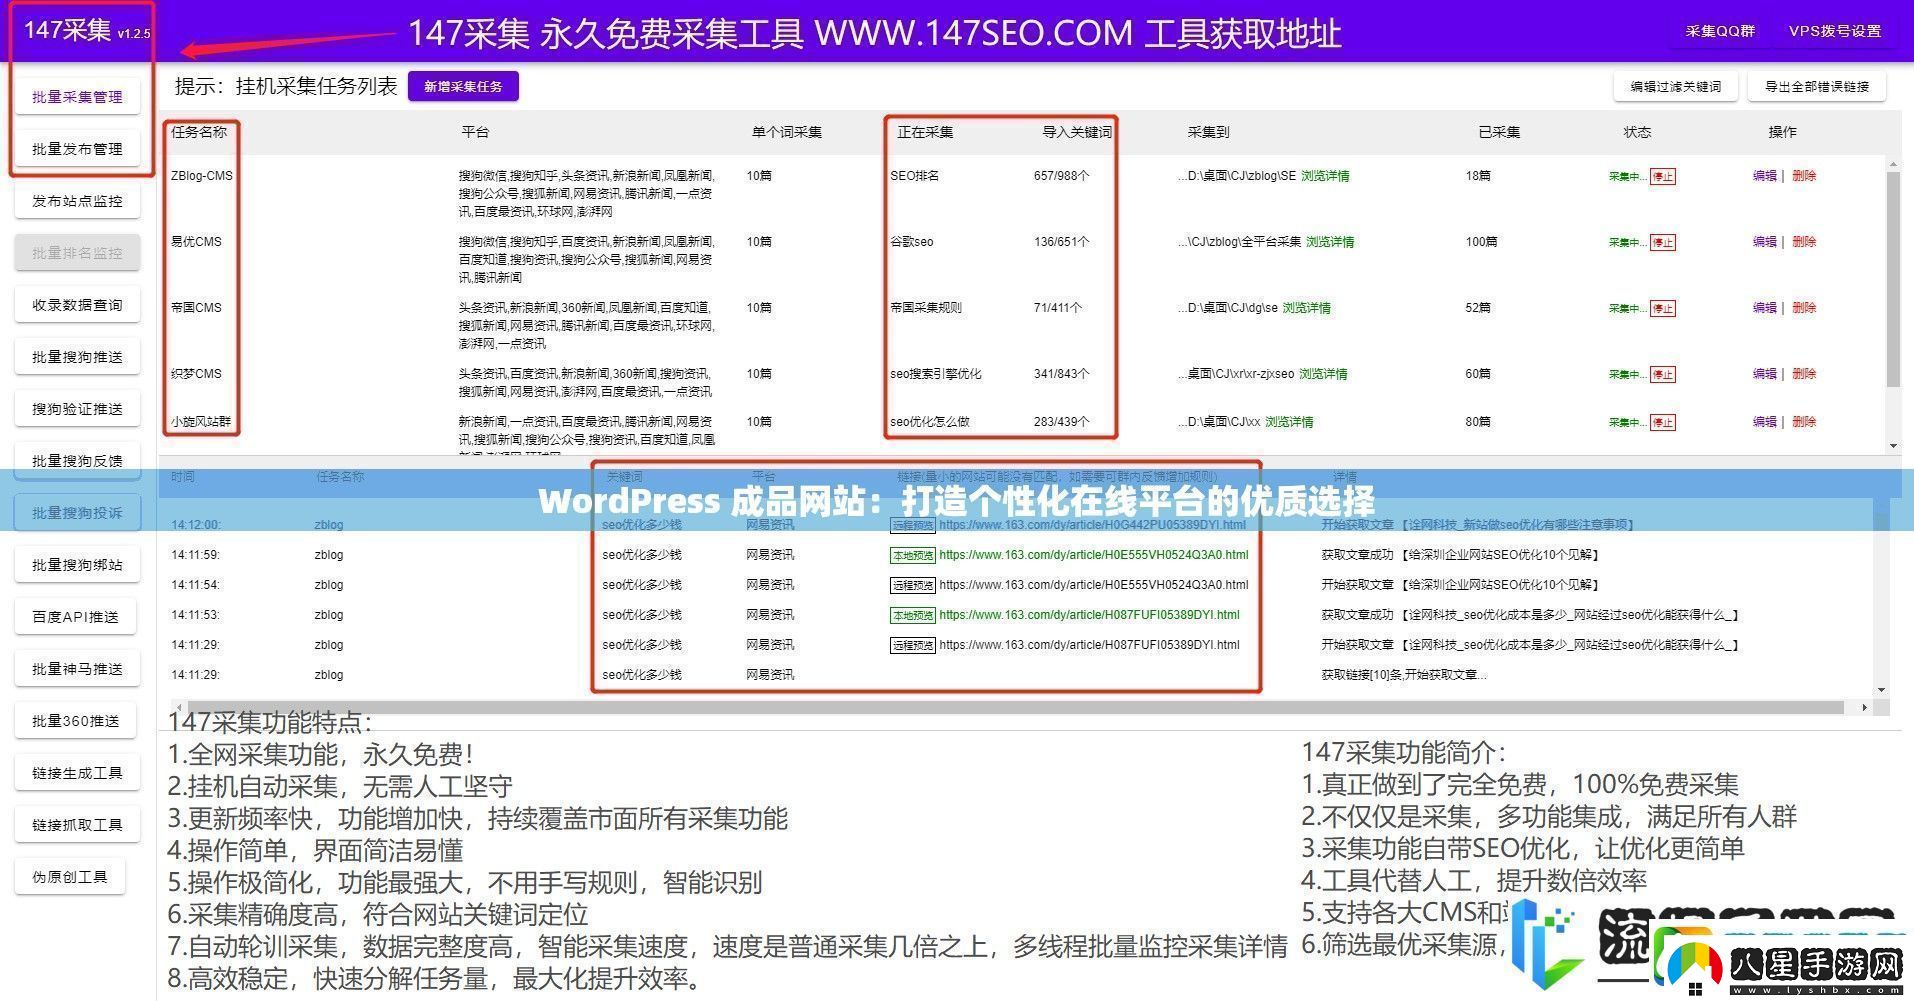Click 编辑过滤关键词 button
This screenshot has height=1001, width=1914.
pos(1676,87)
